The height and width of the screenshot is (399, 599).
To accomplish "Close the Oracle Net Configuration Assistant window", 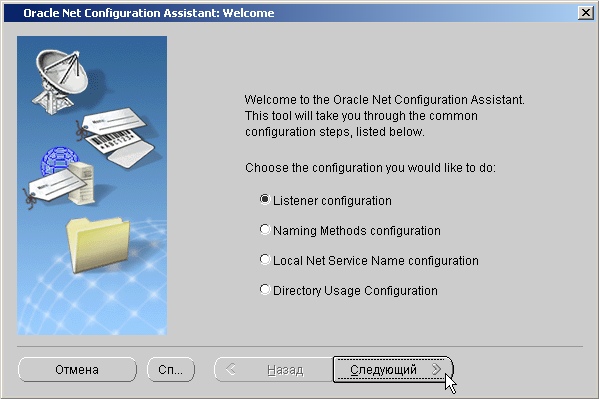I will tap(586, 13).
